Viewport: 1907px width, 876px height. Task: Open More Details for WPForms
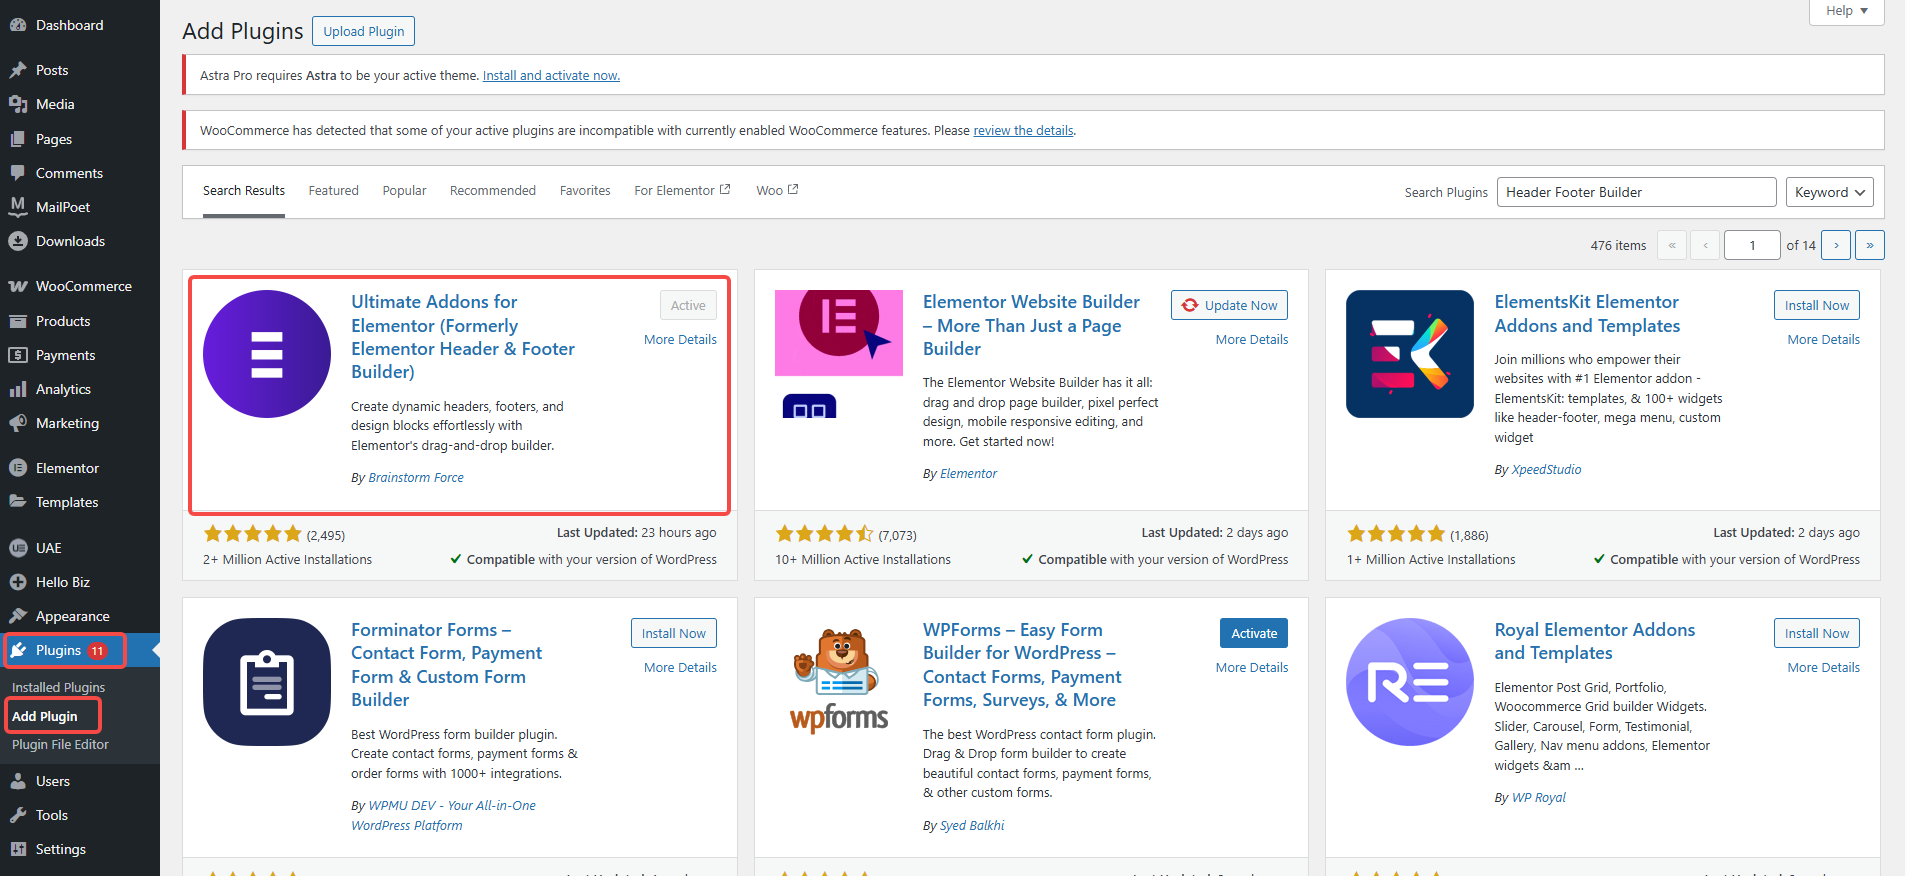[1252, 667]
